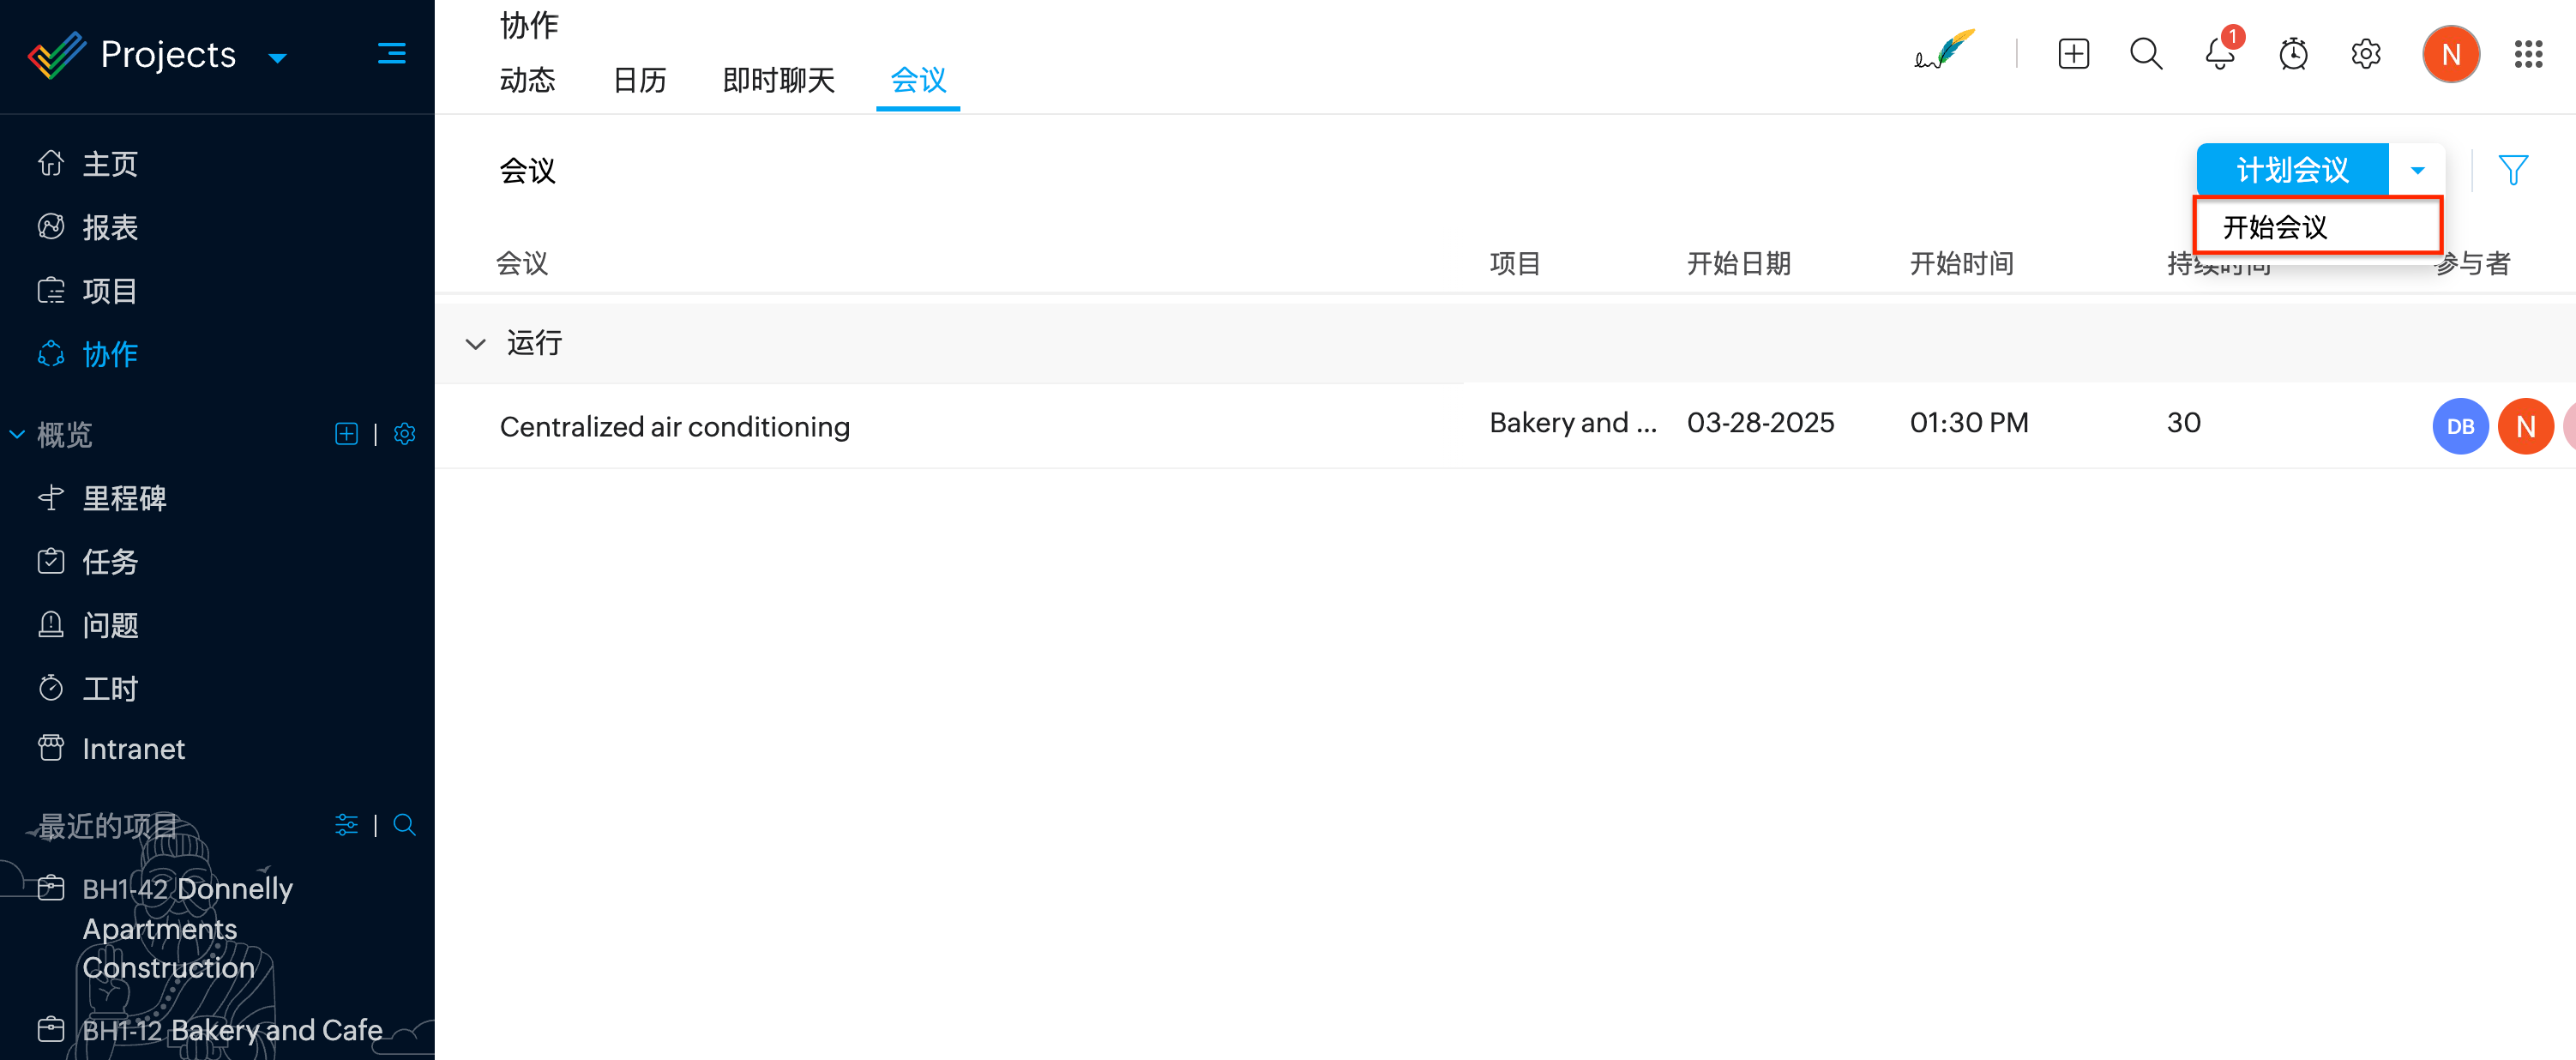Open the apps grid launcher icon

pyautogui.click(x=2528, y=54)
